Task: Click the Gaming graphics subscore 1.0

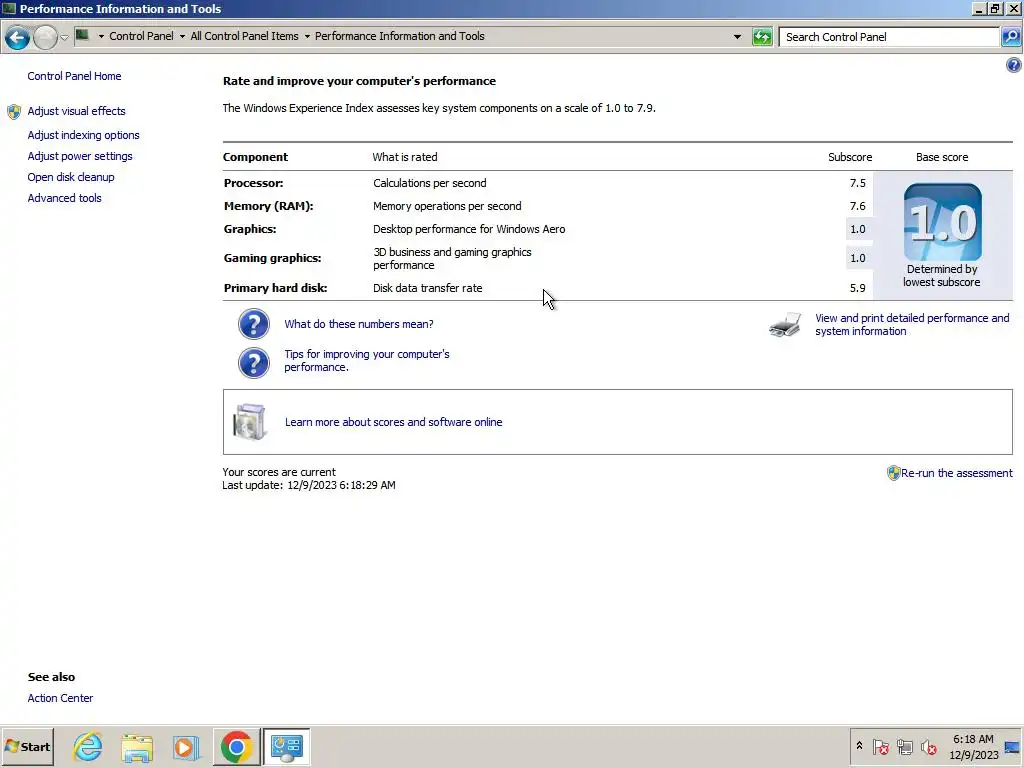Action: pos(857,258)
